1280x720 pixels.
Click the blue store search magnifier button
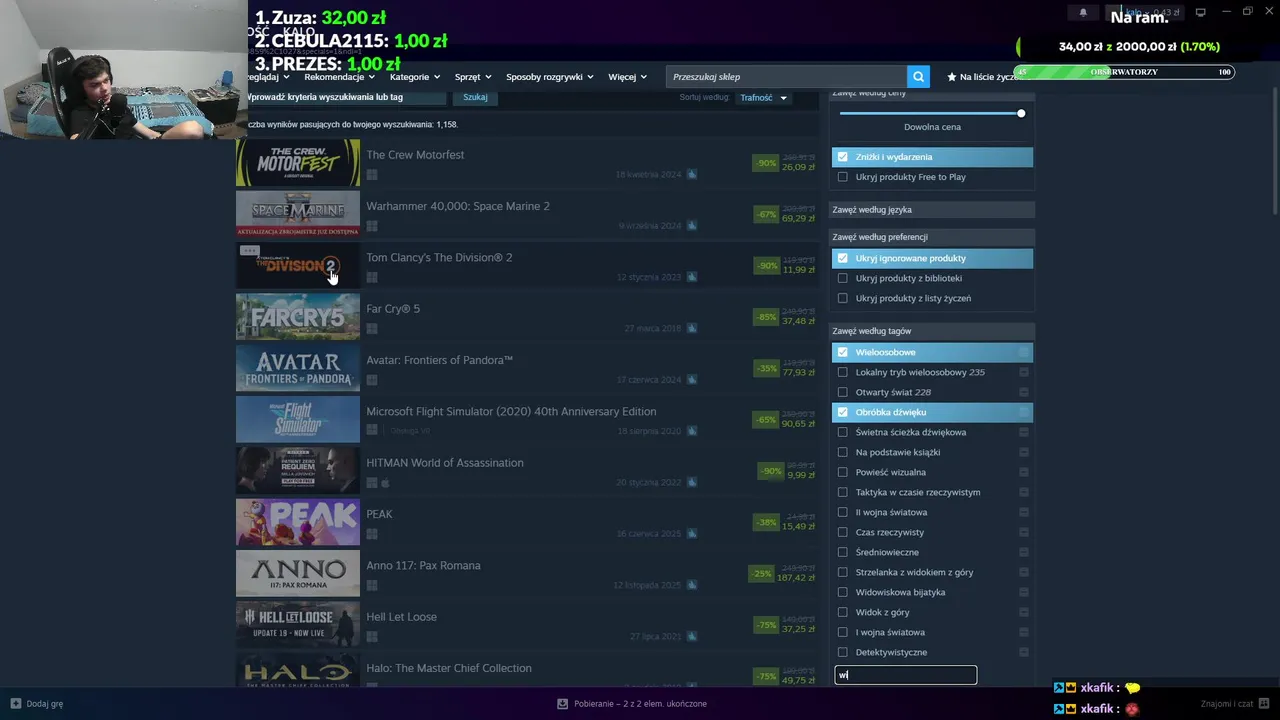pos(918,77)
